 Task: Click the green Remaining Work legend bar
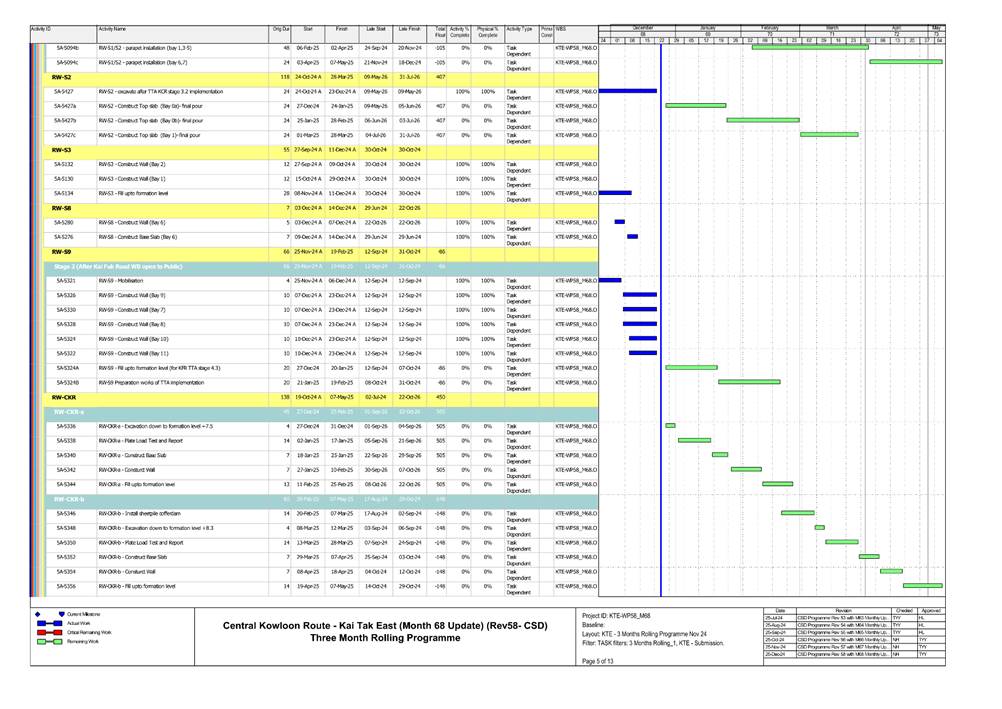tap(47, 642)
